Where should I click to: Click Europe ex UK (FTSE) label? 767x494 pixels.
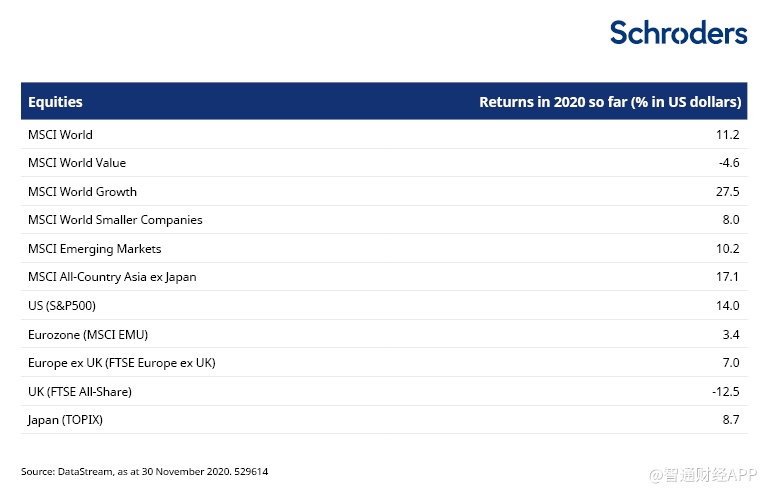coord(121,363)
